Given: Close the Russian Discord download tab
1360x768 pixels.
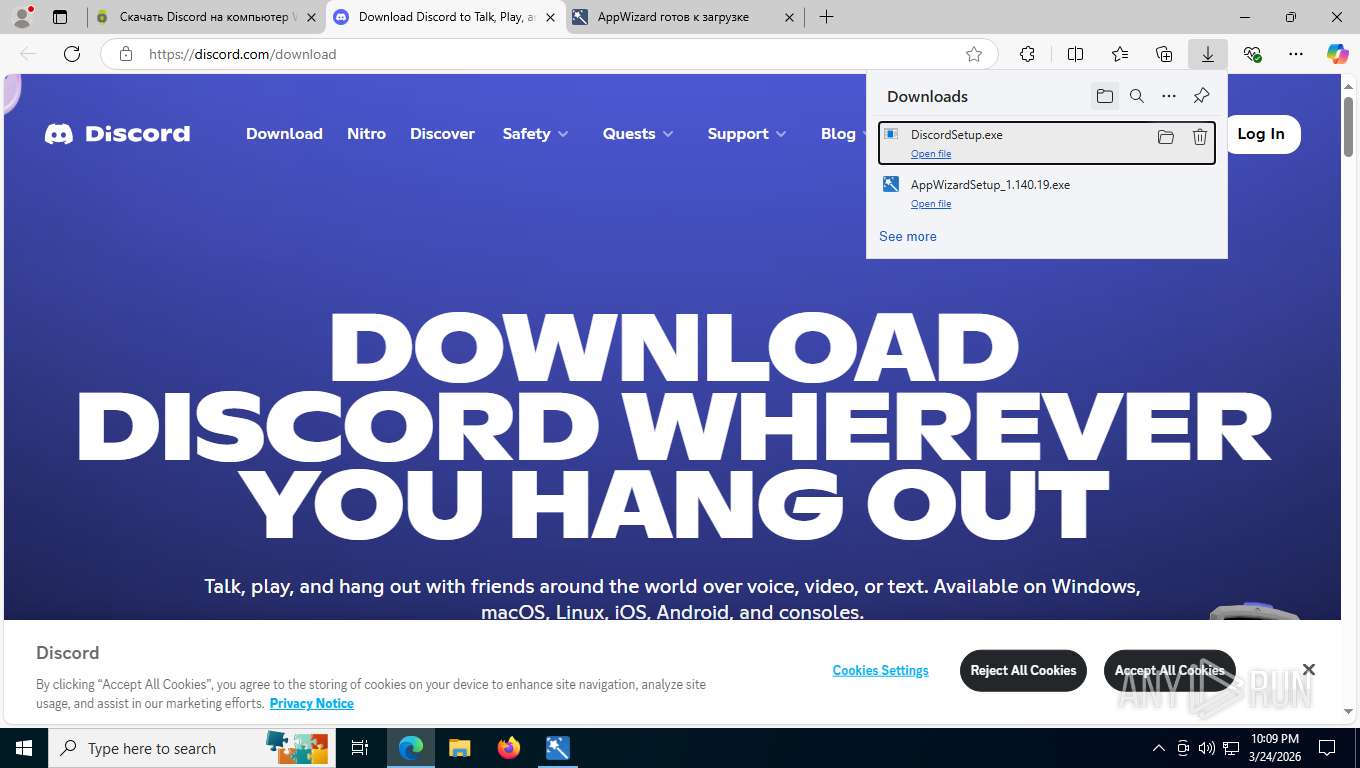Looking at the screenshot, I should tap(311, 17).
